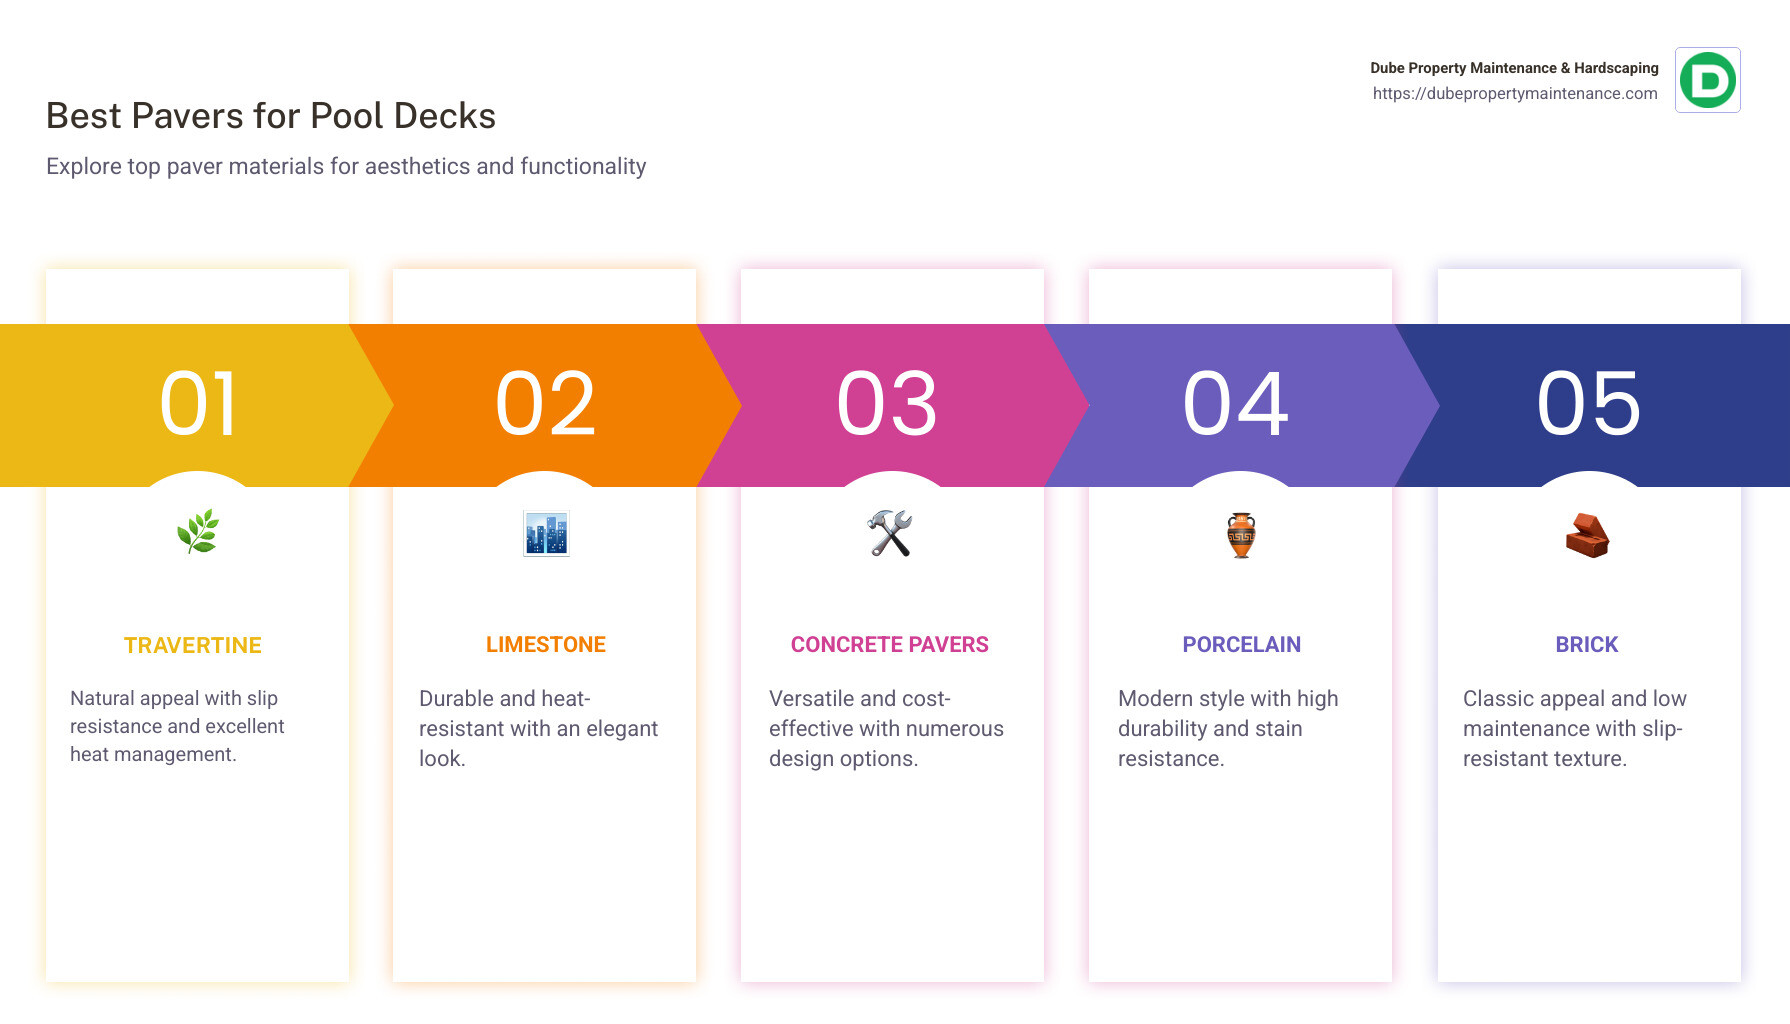Click the Dube Property Maintenance & Hardscaping name
The image size is (1790, 1024).
click(x=1513, y=68)
